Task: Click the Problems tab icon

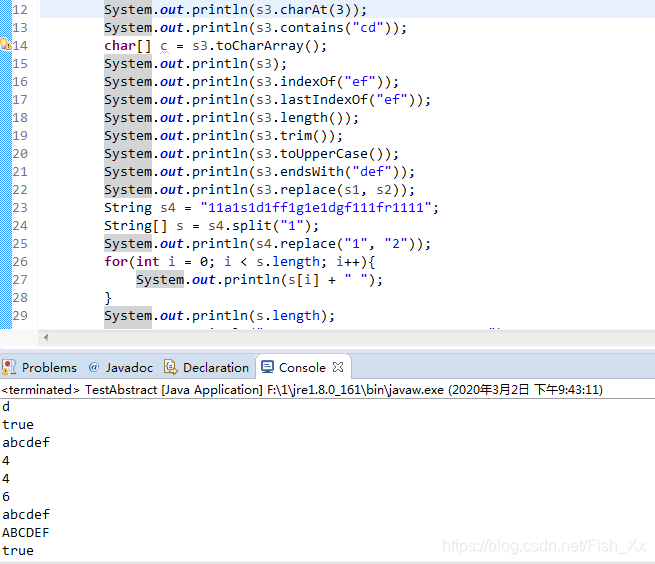Action: tap(9, 367)
